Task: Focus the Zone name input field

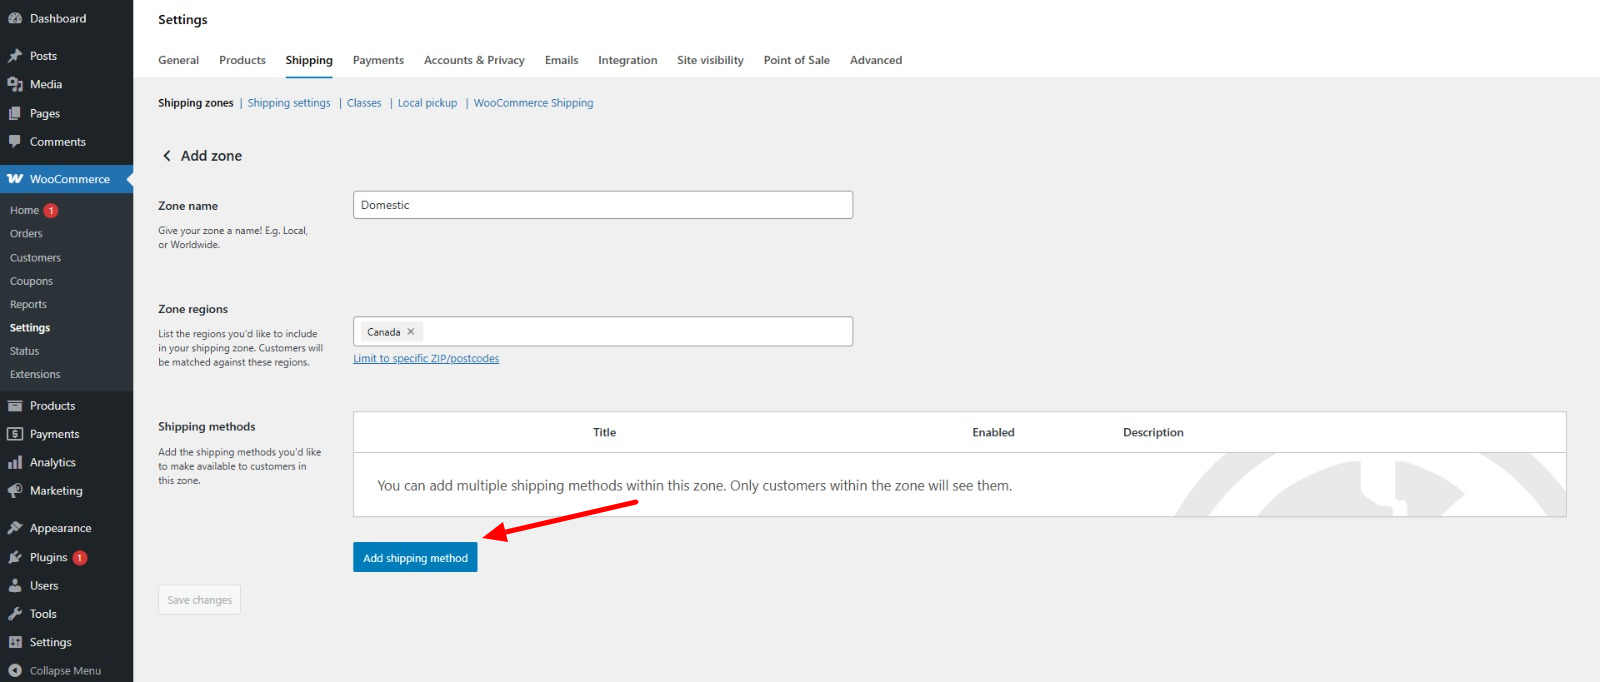Action: pos(603,205)
